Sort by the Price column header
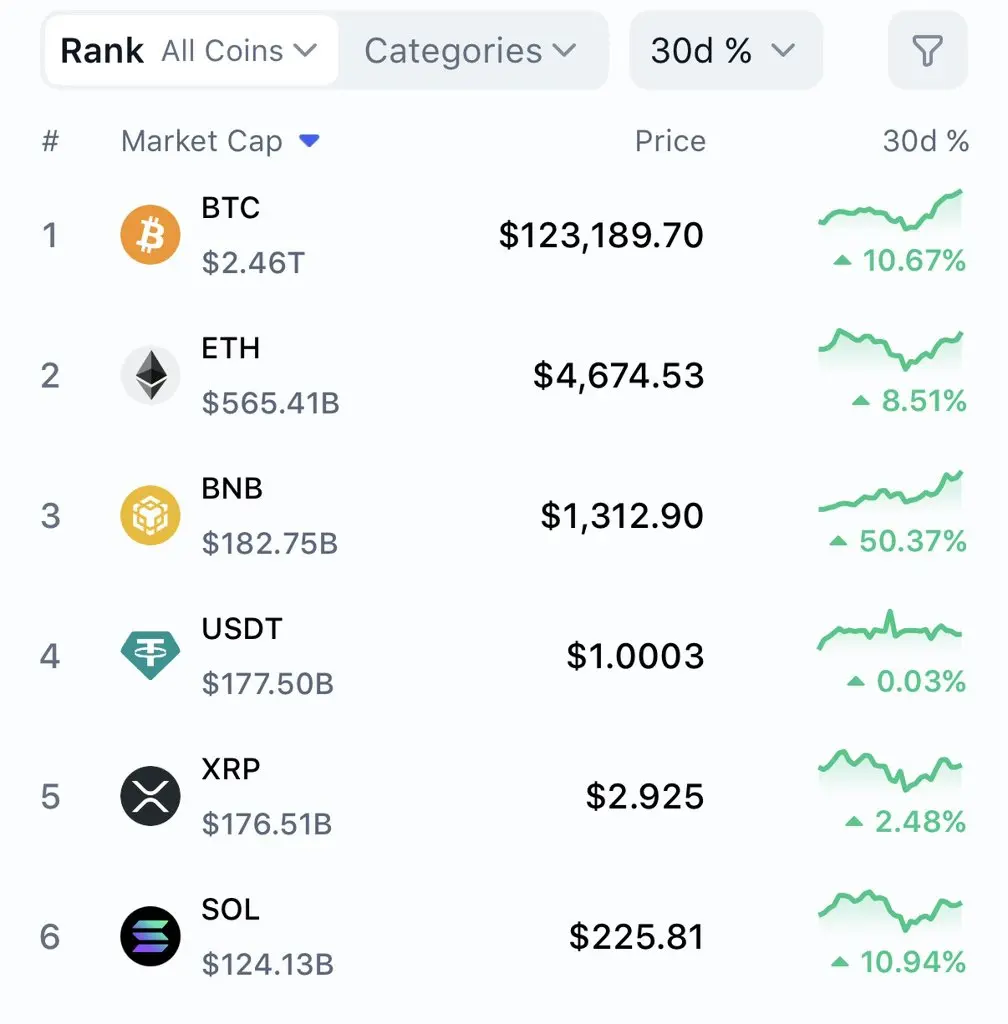Screen dimensions: 1008x1024 pos(670,141)
